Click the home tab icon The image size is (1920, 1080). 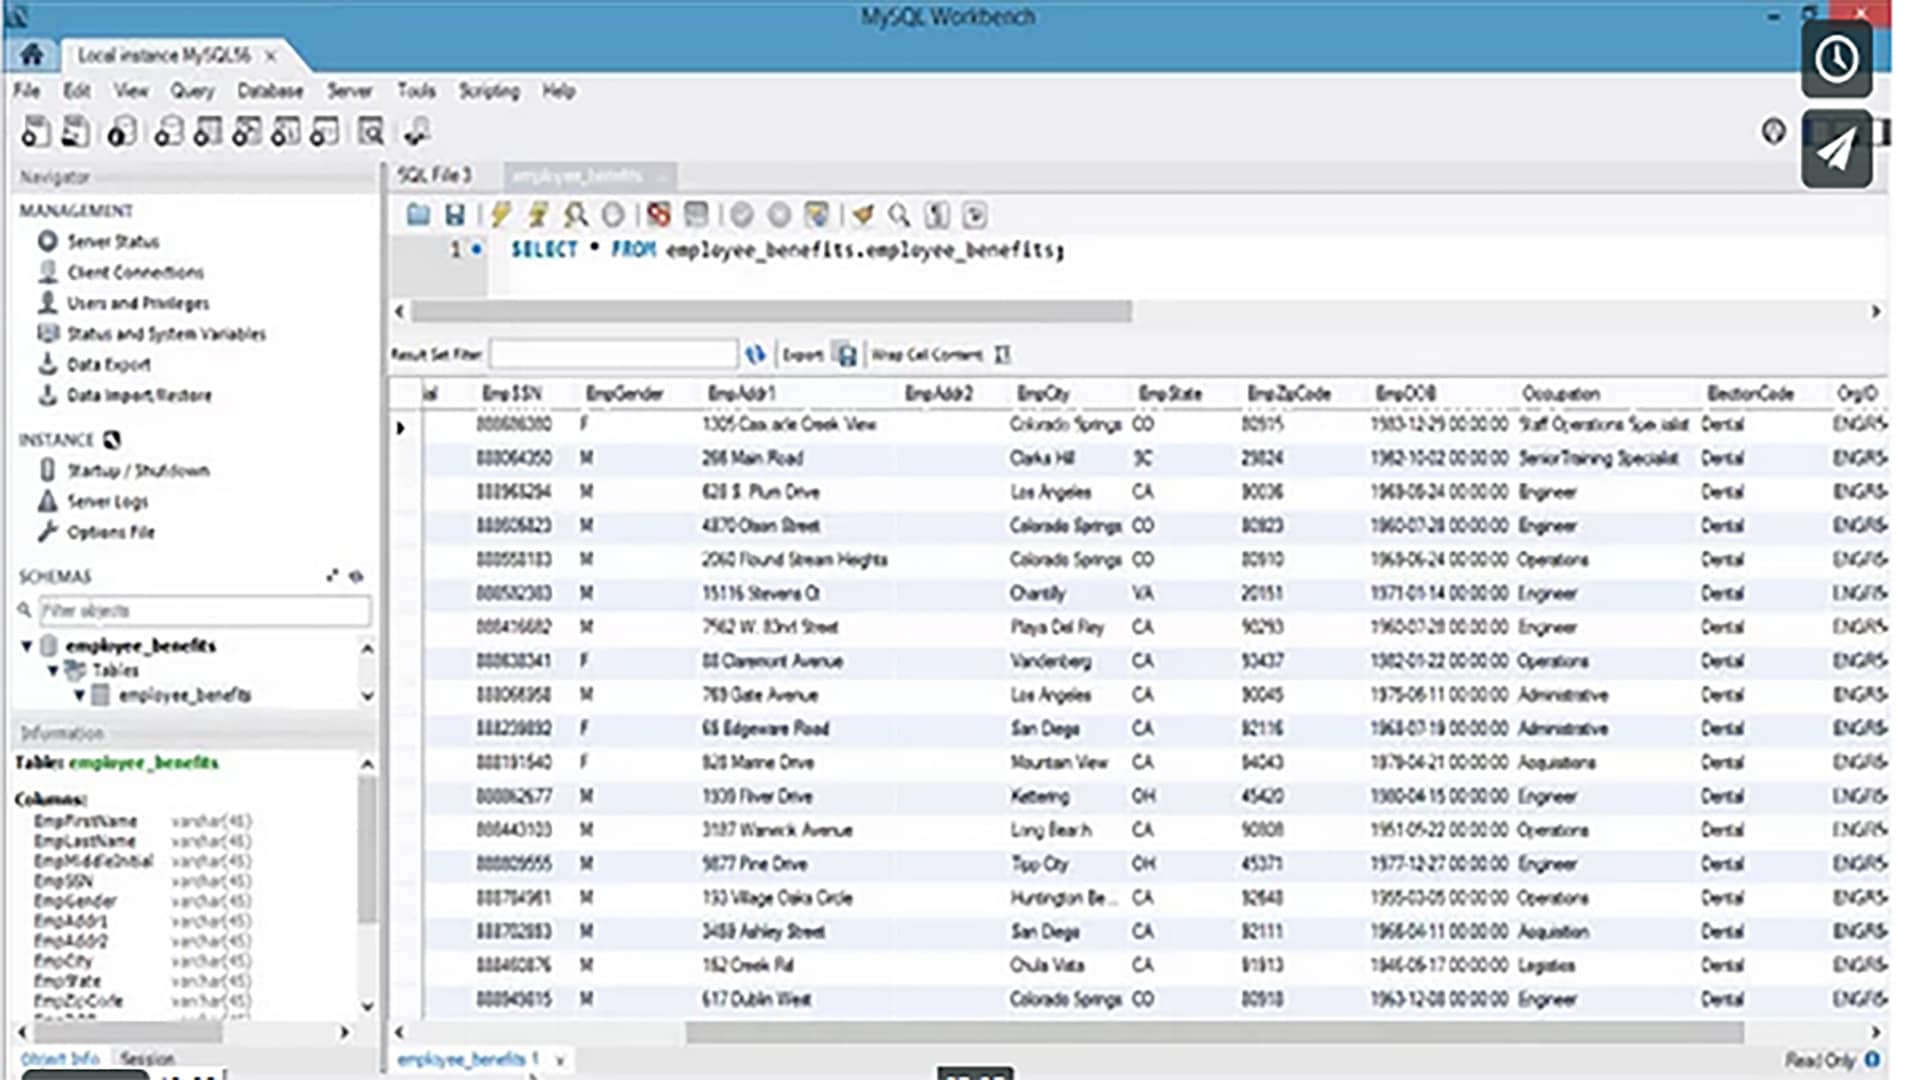tap(31, 54)
